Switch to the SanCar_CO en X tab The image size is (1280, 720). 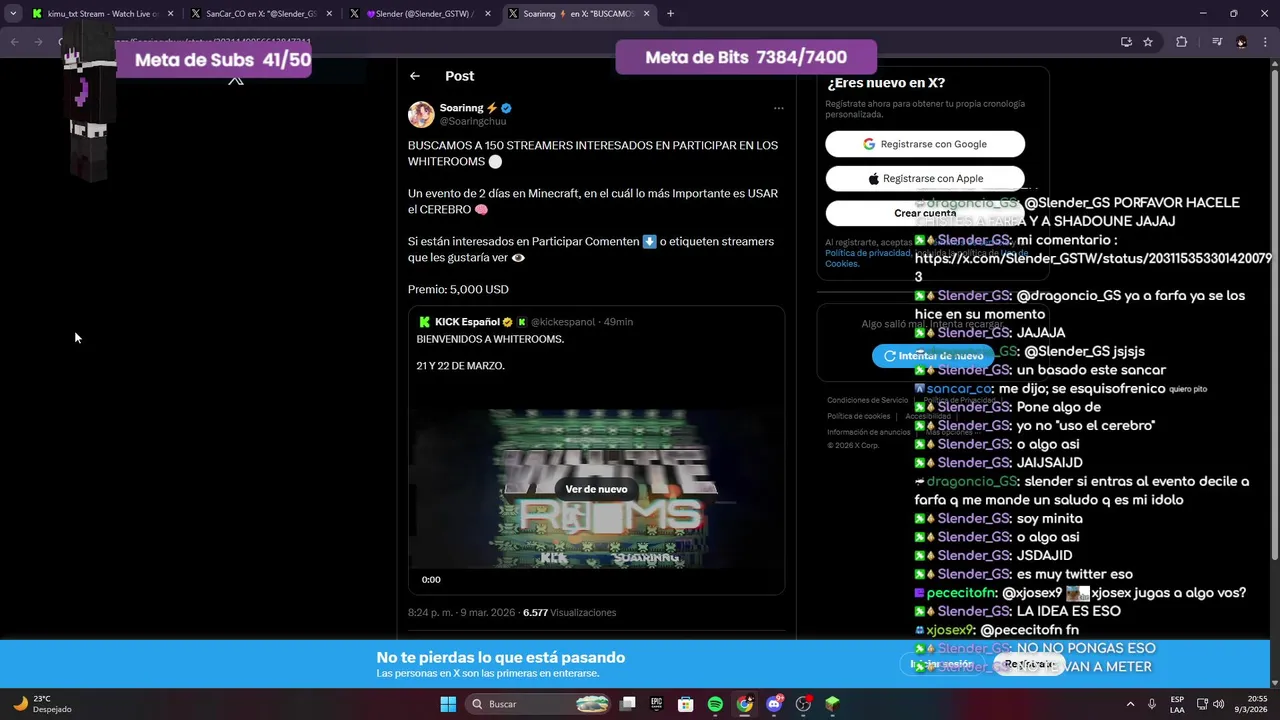(260, 14)
